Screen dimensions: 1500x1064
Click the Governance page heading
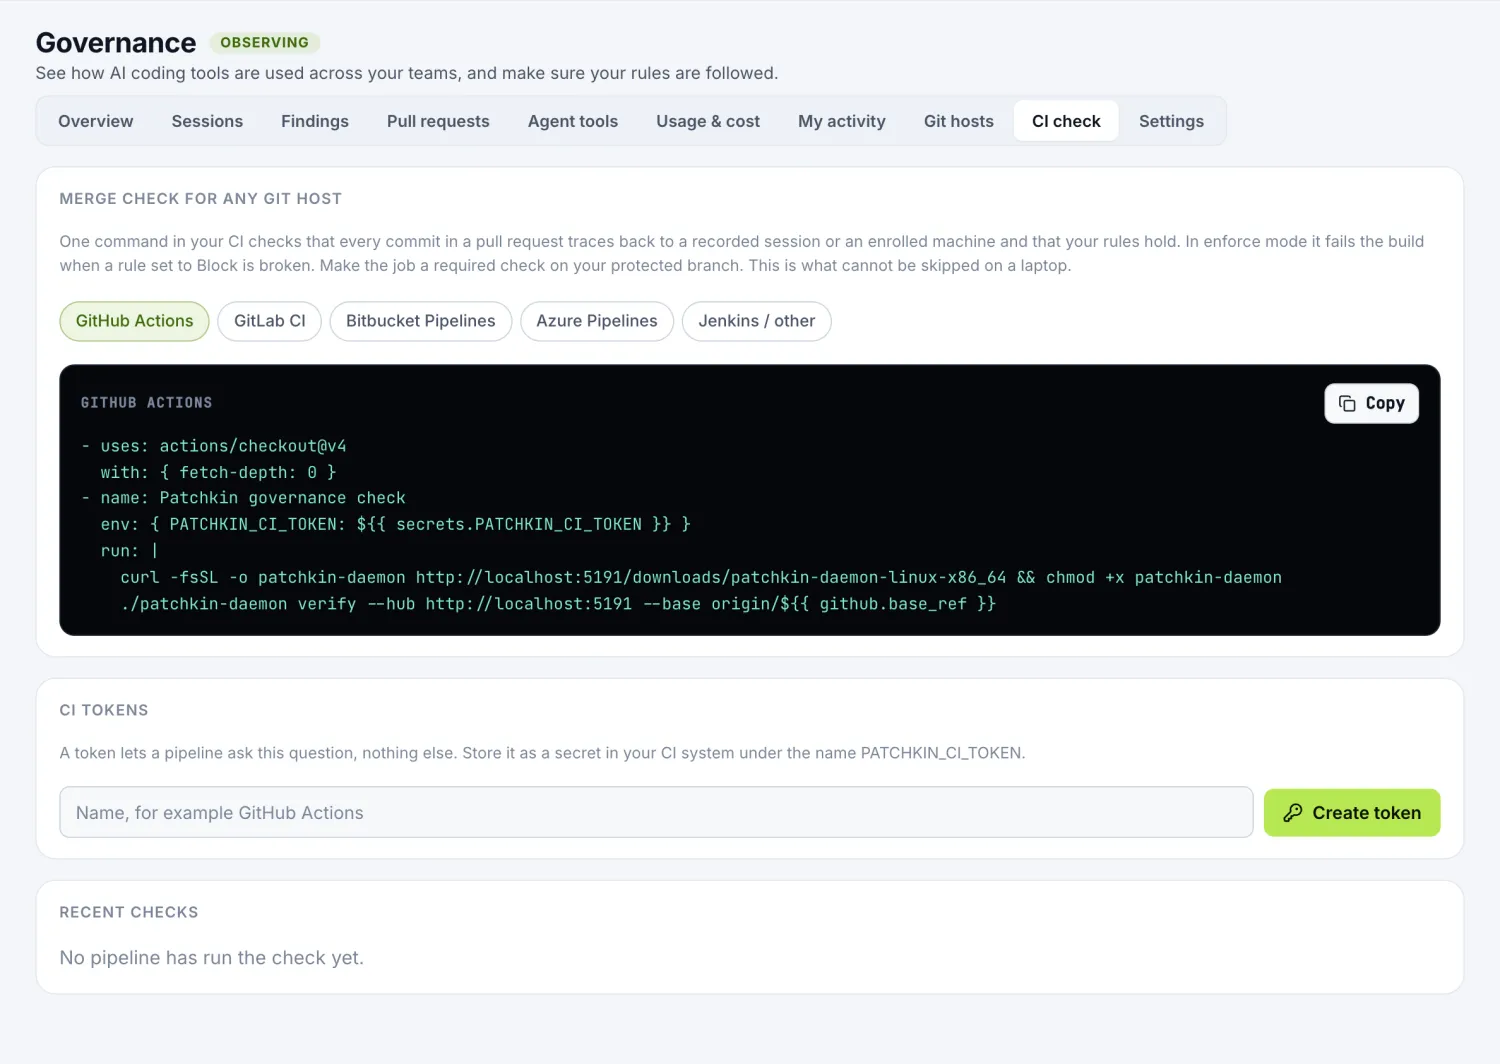(x=116, y=43)
